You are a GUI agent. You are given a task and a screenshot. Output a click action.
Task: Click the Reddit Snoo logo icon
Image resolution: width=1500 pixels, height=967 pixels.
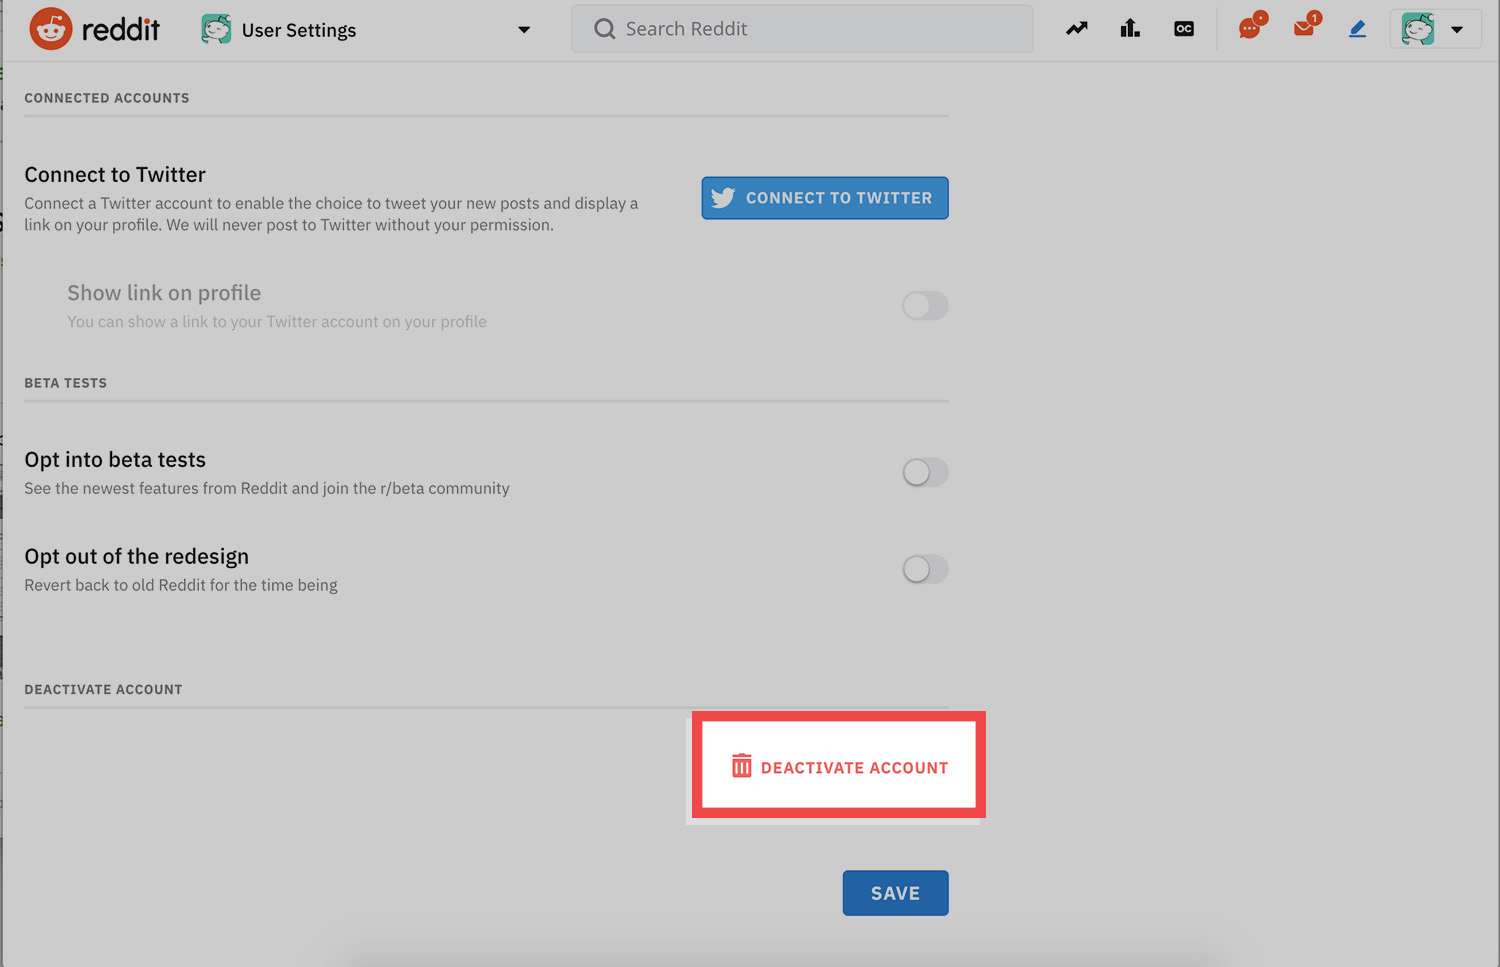coord(51,29)
